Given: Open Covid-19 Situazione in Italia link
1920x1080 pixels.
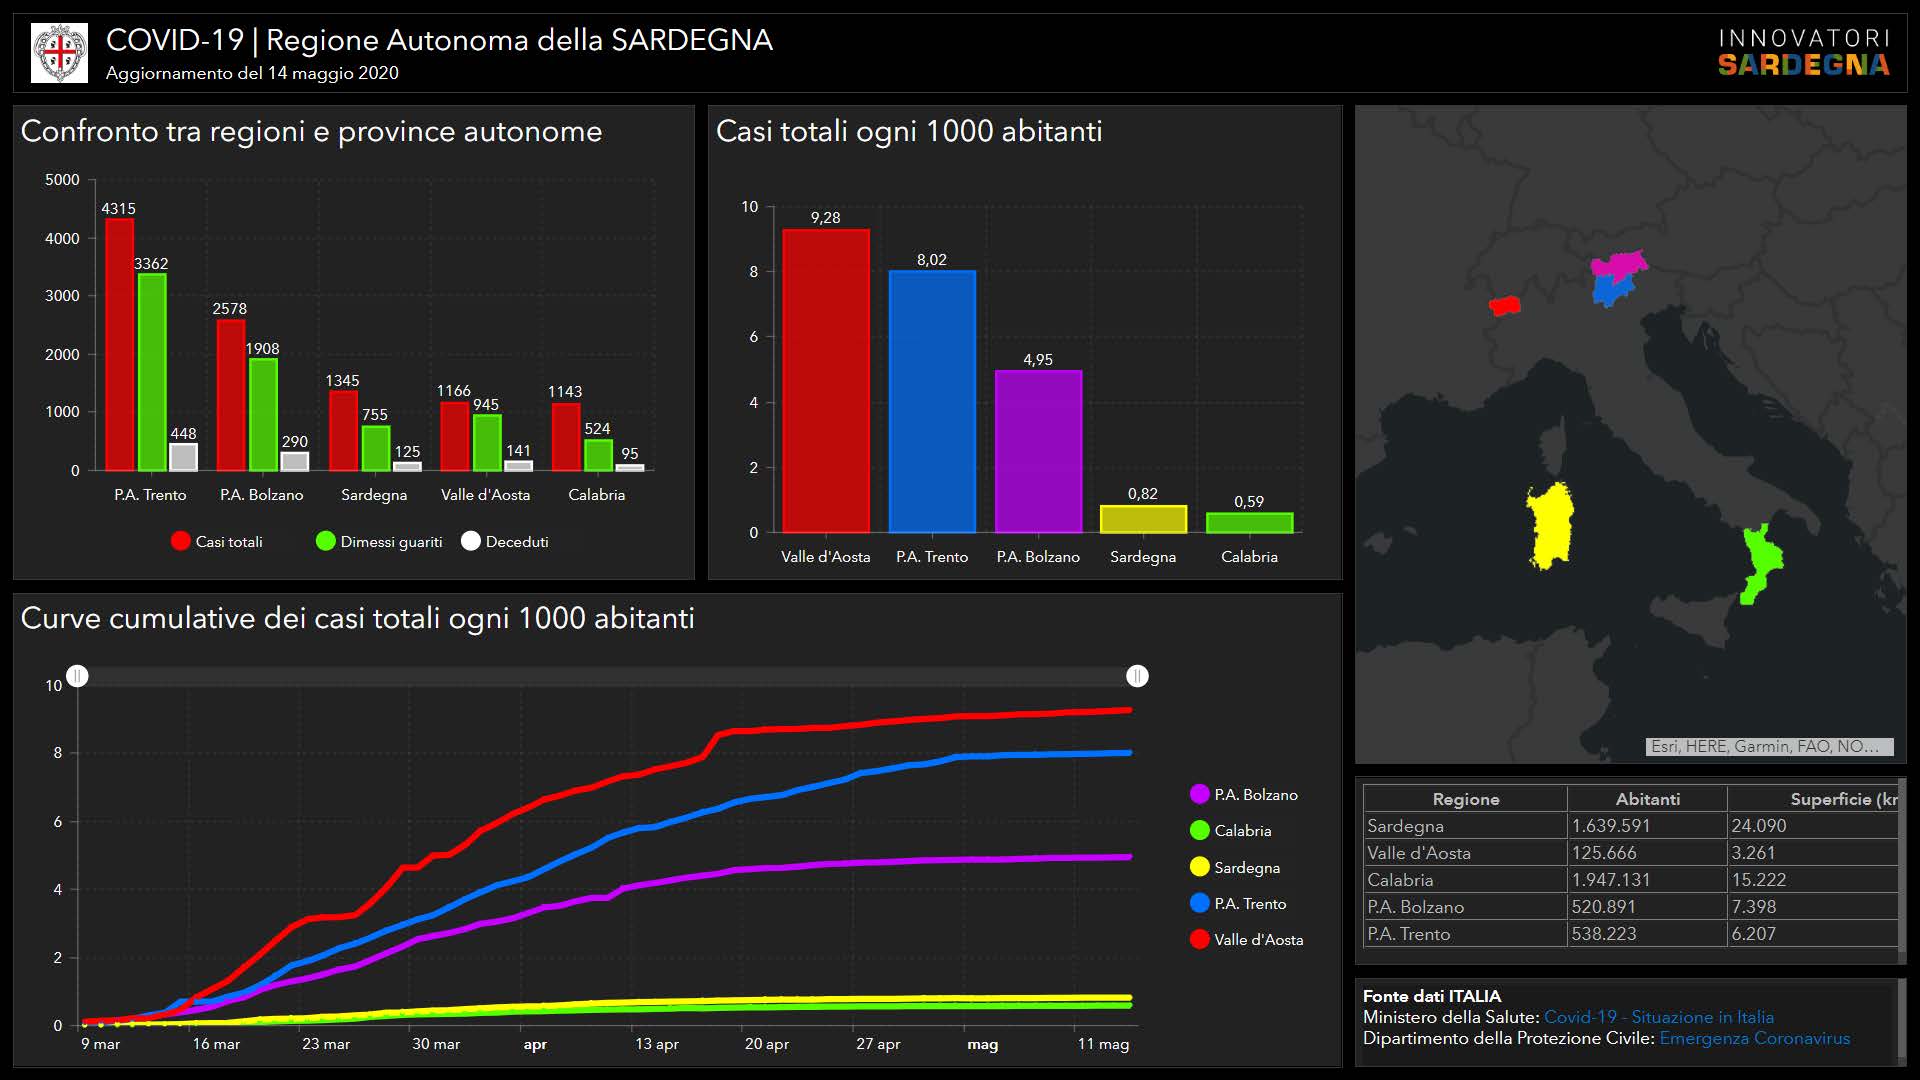Looking at the screenshot, I should tap(1658, 1017).
